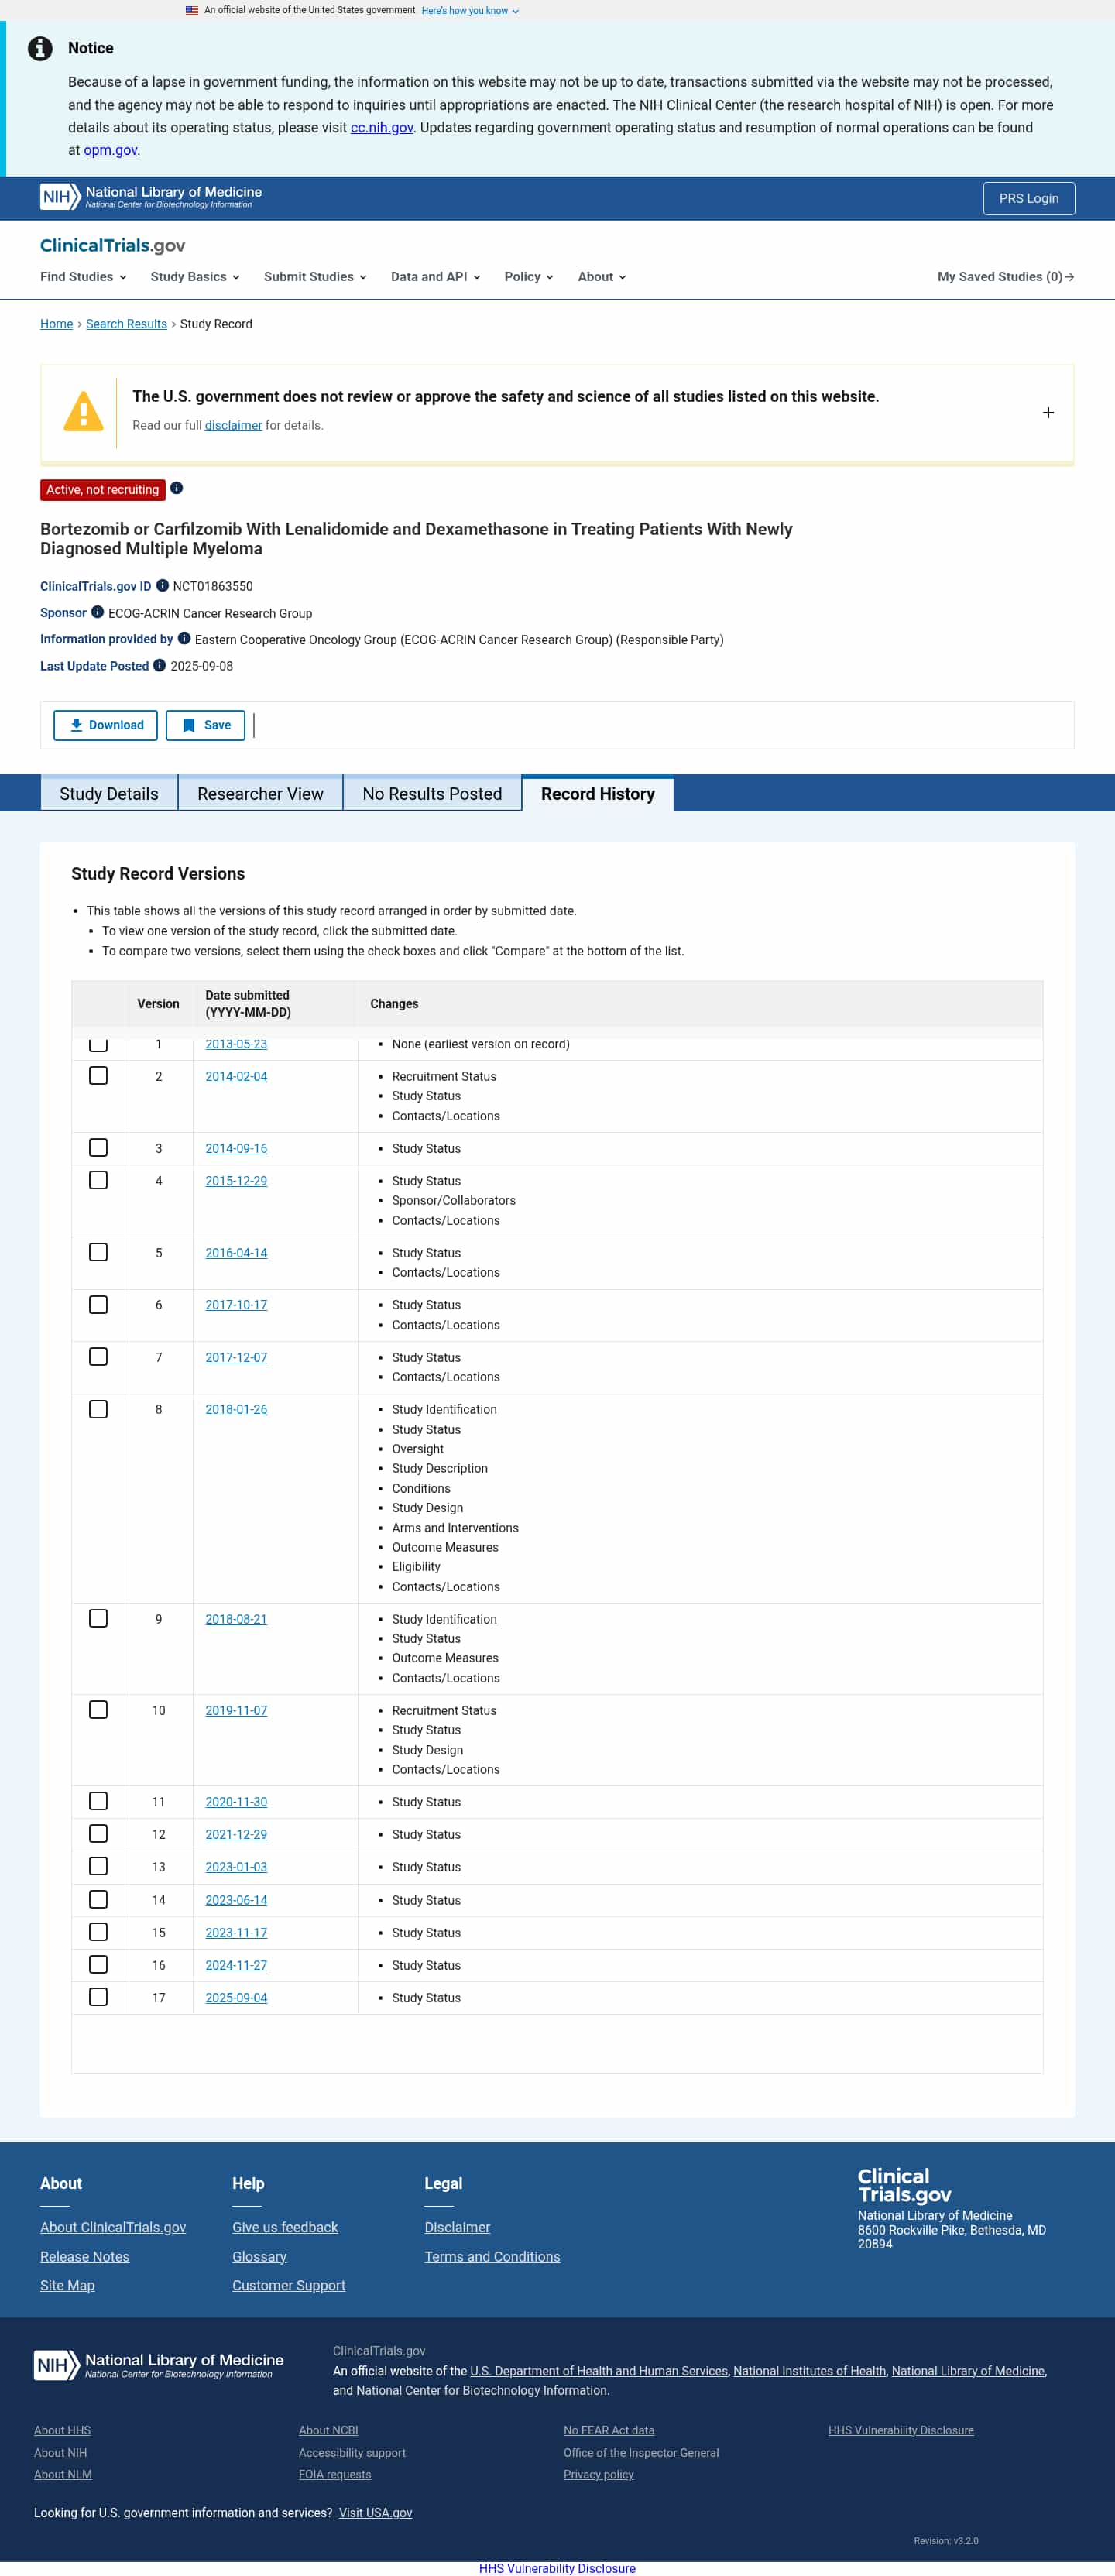The image size is (1115, 2576).
Task: Expand the "Here's how you know" dropdown
Action: click(470, 11)
